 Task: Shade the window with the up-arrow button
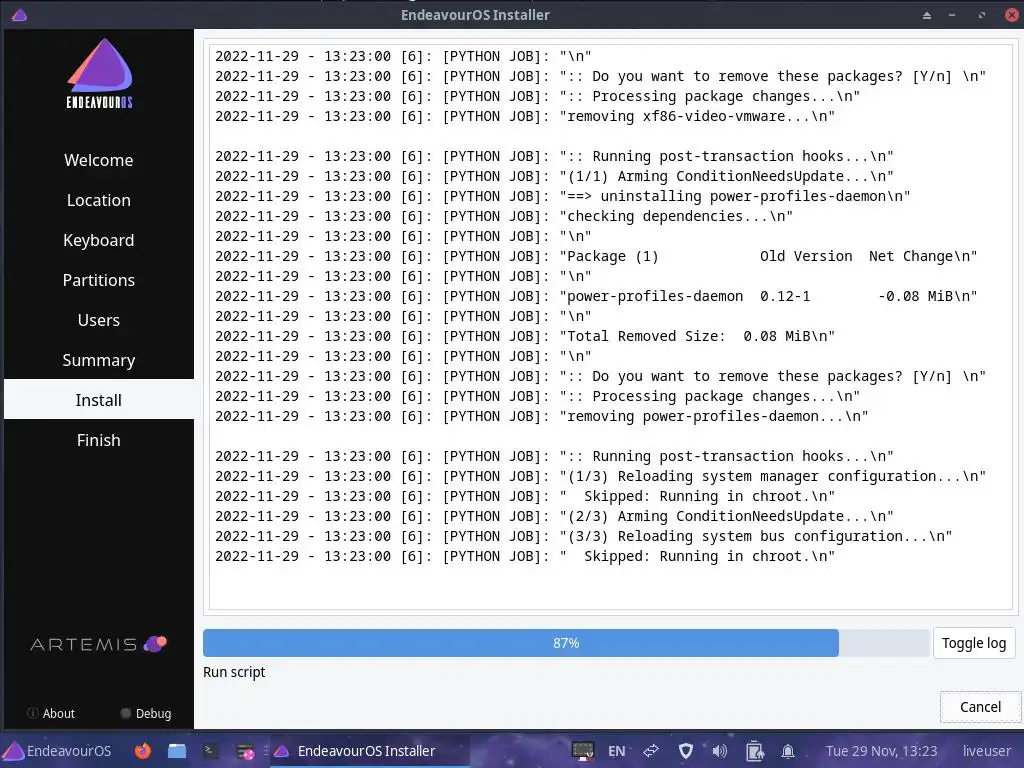pyautogui.click(x=927, y=15)
